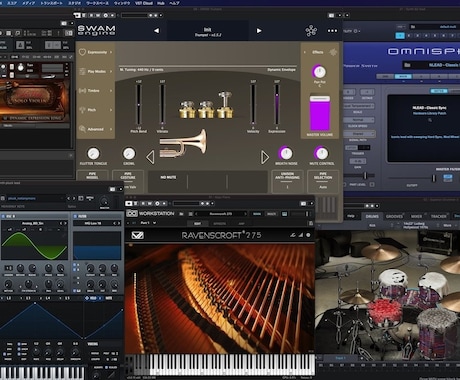Open the Signal Path dropdown in Omnisphere
The image size is (460, 380).
[359, 134]
